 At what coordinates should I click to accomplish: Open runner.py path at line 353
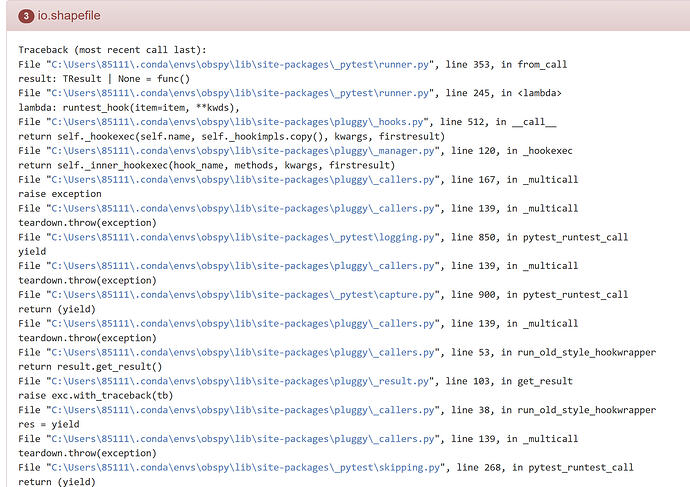[241, 64]
